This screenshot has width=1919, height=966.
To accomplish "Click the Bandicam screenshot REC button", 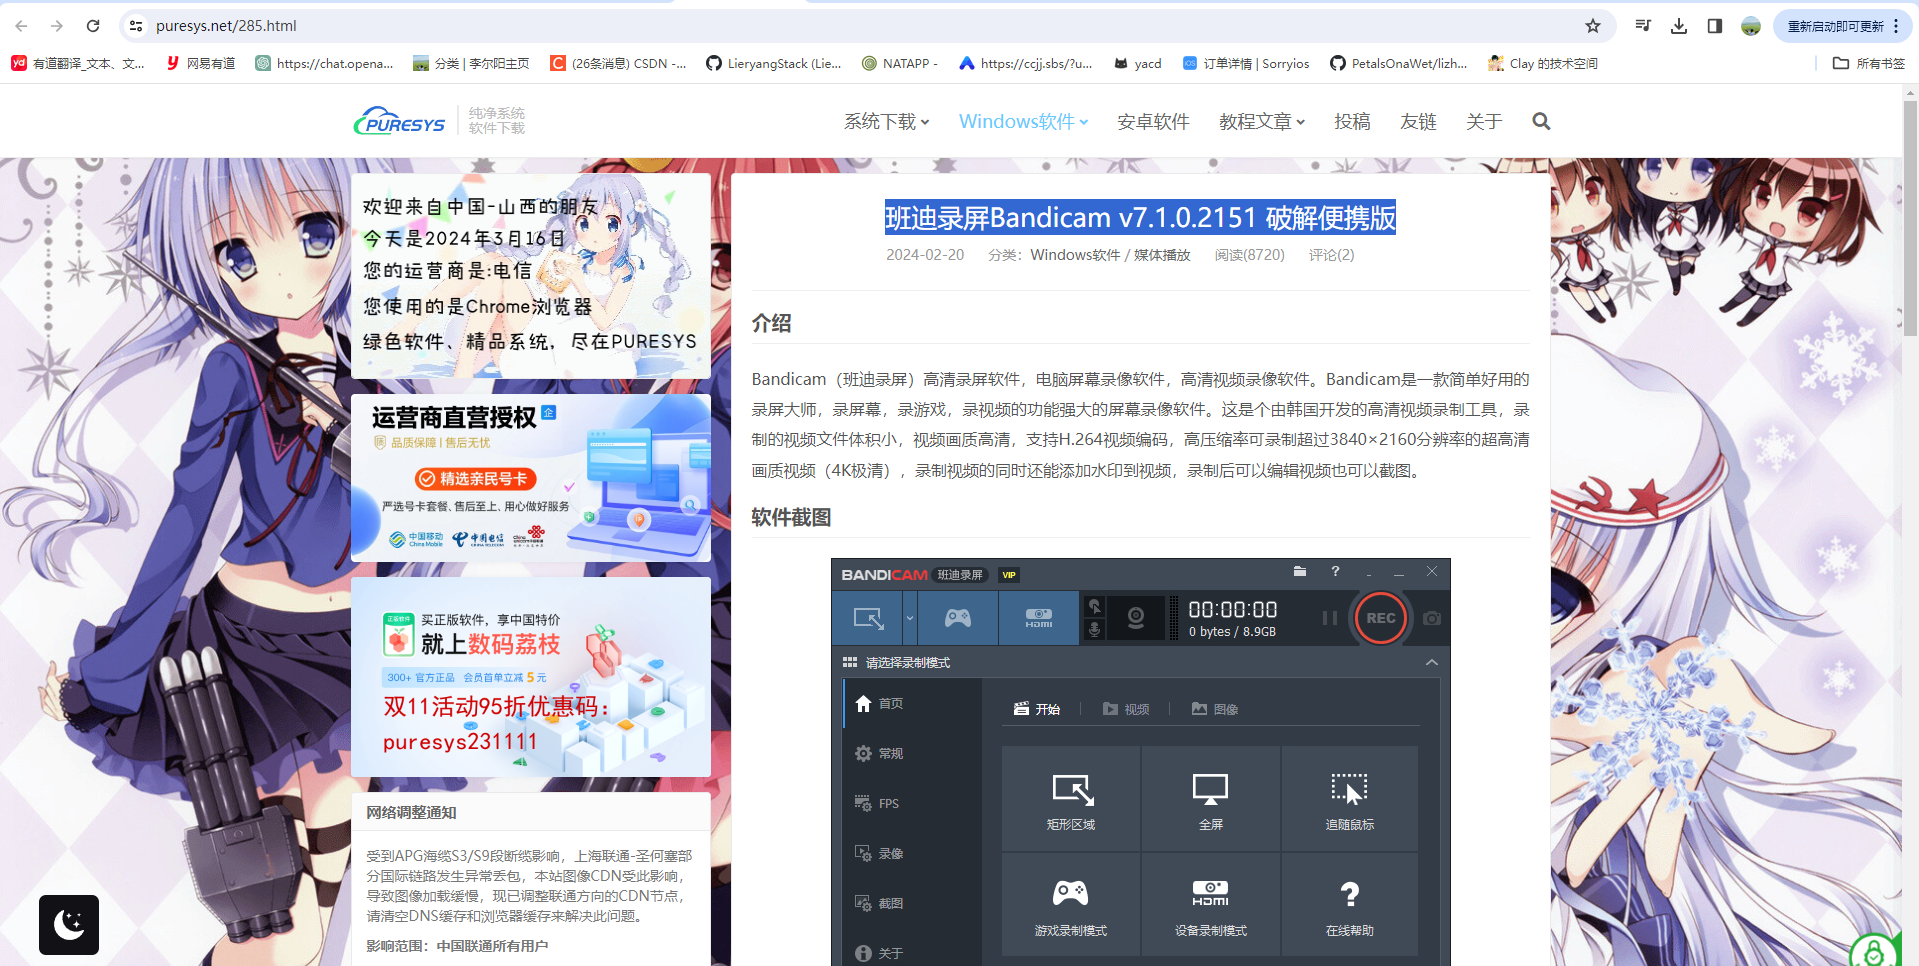I will pyautogui.click(x=1381, y=618).
